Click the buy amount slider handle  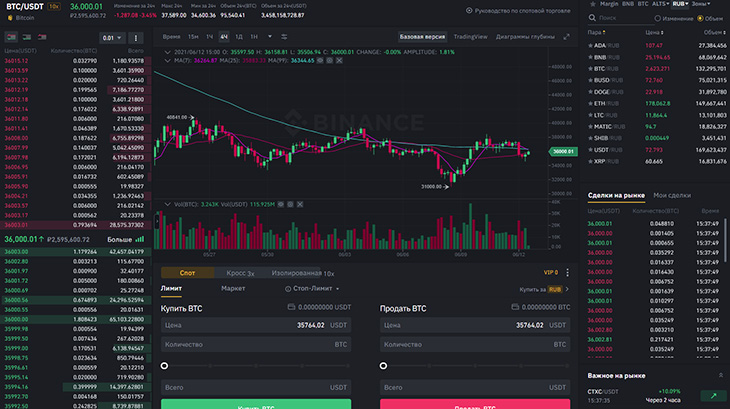(164, 366)
